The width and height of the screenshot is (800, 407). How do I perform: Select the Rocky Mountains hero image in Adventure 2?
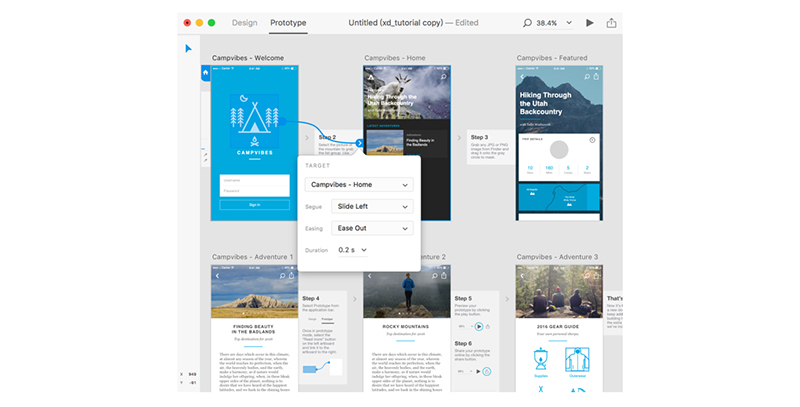[x=405, y=295]
